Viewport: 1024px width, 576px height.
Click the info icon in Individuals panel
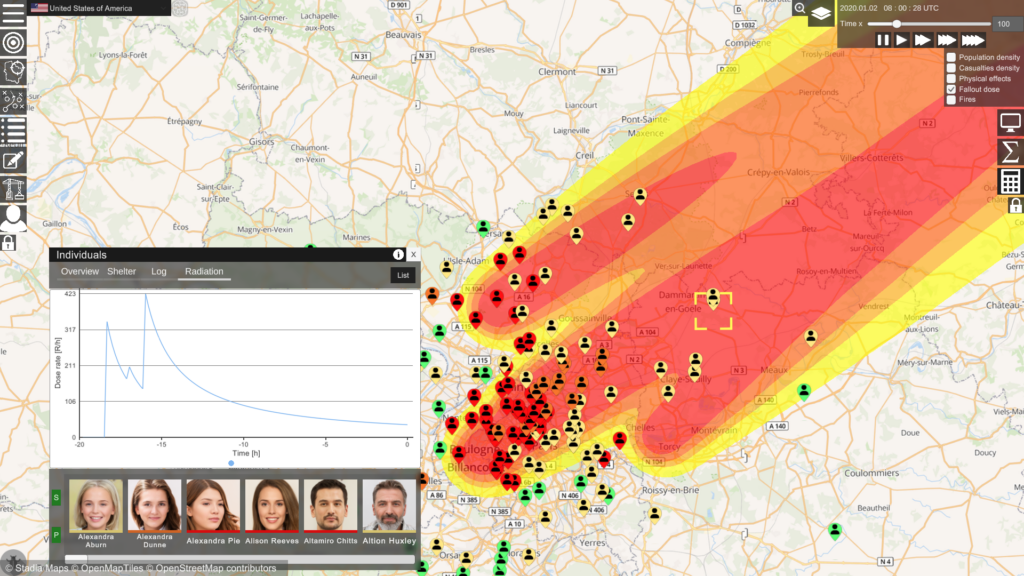(x=398, y=255)
